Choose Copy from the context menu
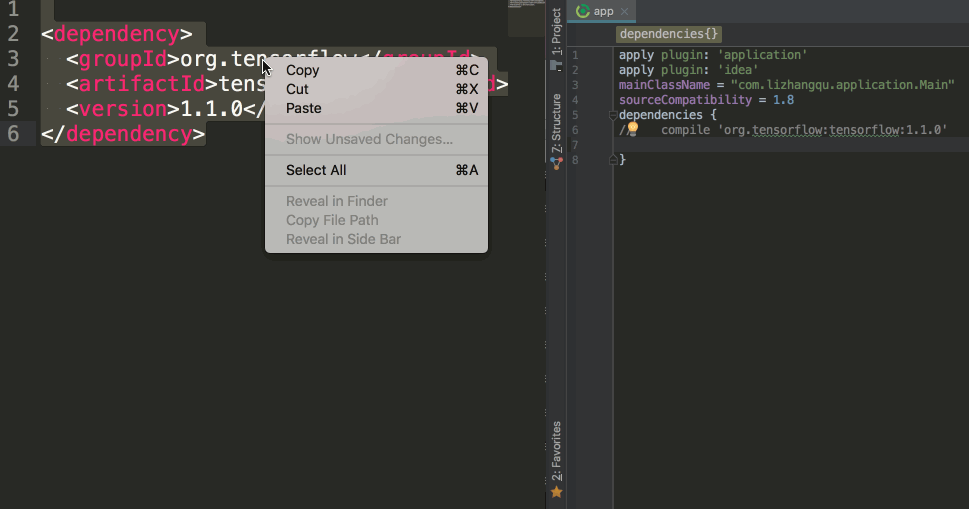 point(303,70)
